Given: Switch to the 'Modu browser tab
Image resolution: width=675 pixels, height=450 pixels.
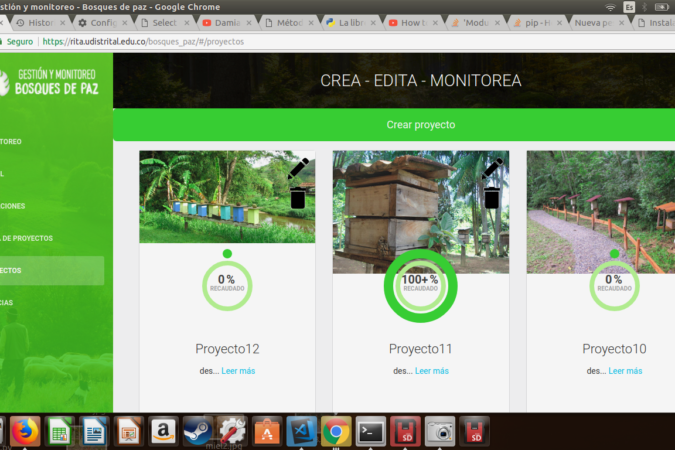Looking at the screenshot, I should point(475,23).
